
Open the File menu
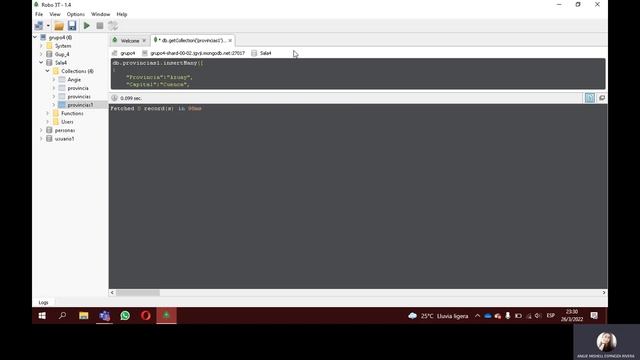pos(39,14)
